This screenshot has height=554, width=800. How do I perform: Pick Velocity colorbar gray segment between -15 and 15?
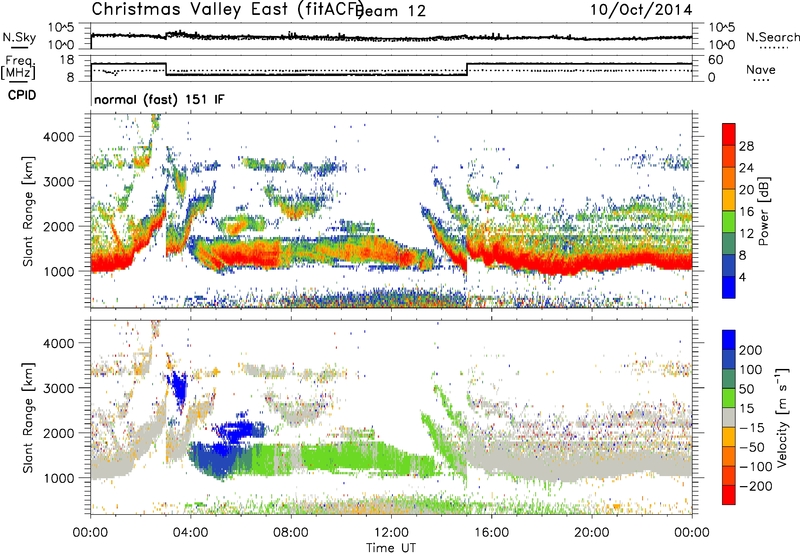729,417
